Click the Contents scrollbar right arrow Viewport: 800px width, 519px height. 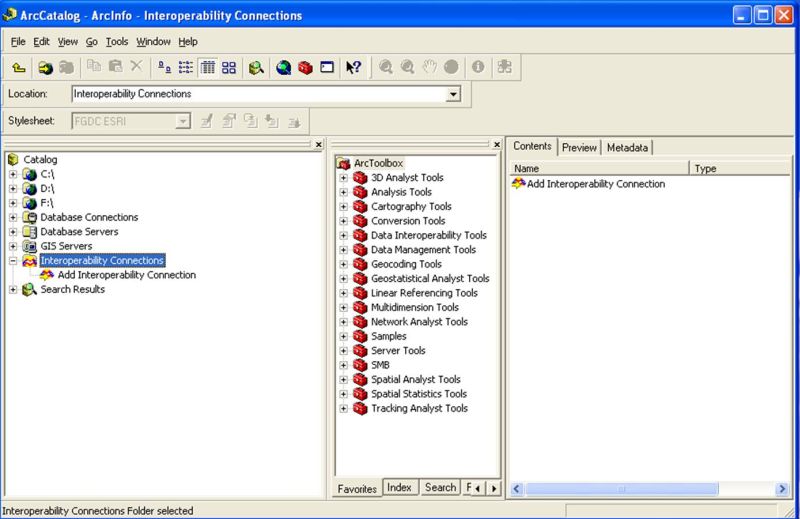[x=782, y=489]
